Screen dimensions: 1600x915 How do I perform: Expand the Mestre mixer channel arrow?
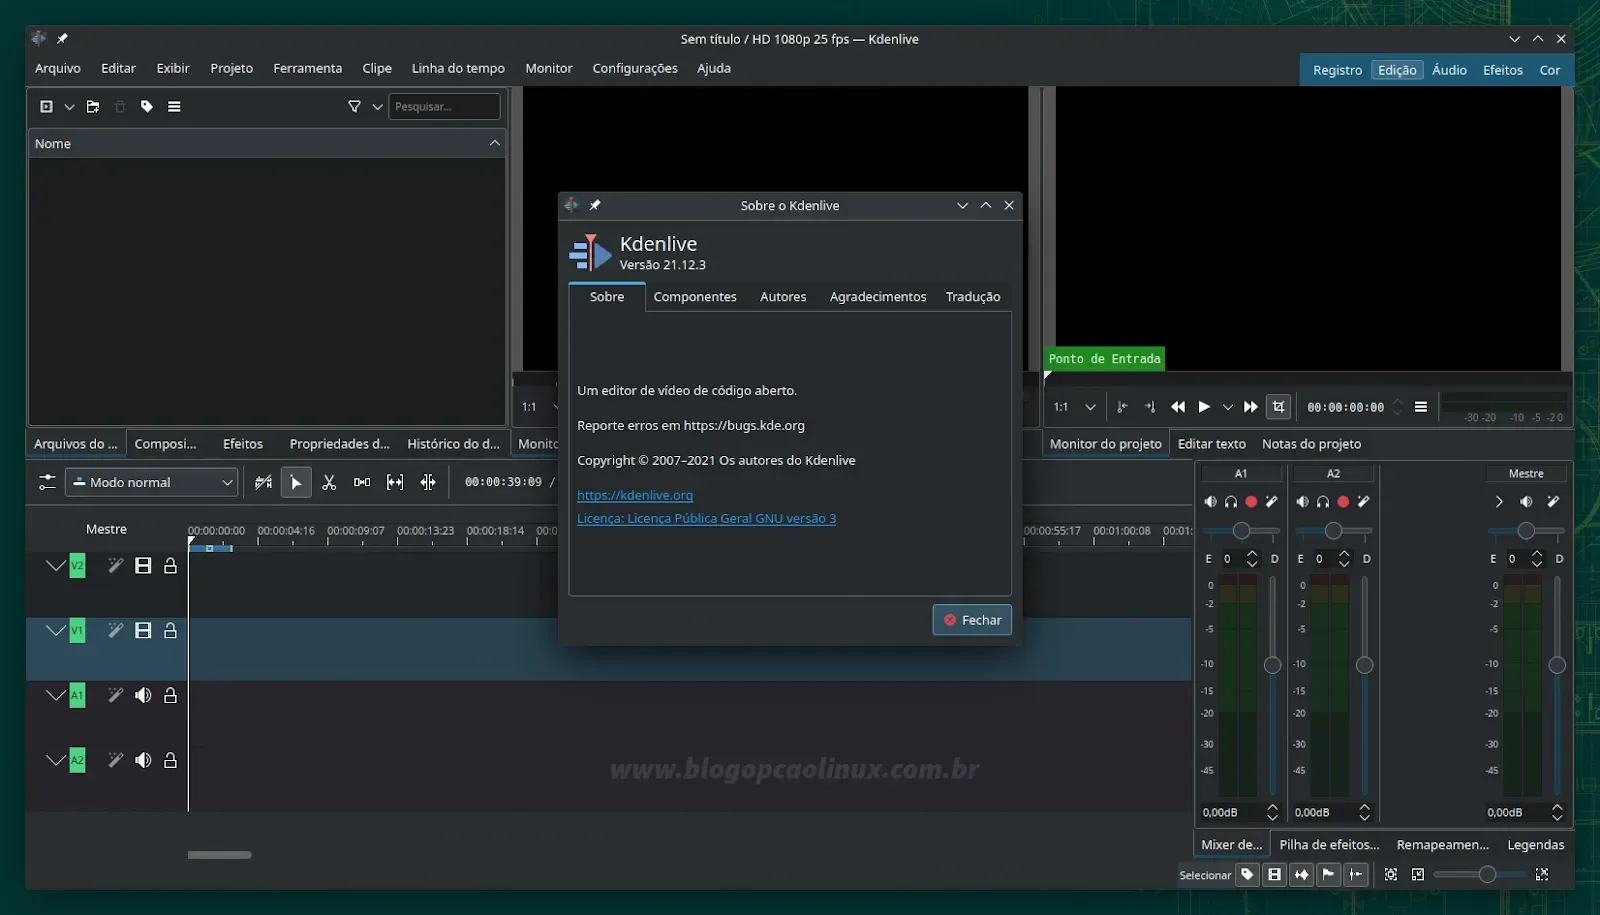[1499, 501]
